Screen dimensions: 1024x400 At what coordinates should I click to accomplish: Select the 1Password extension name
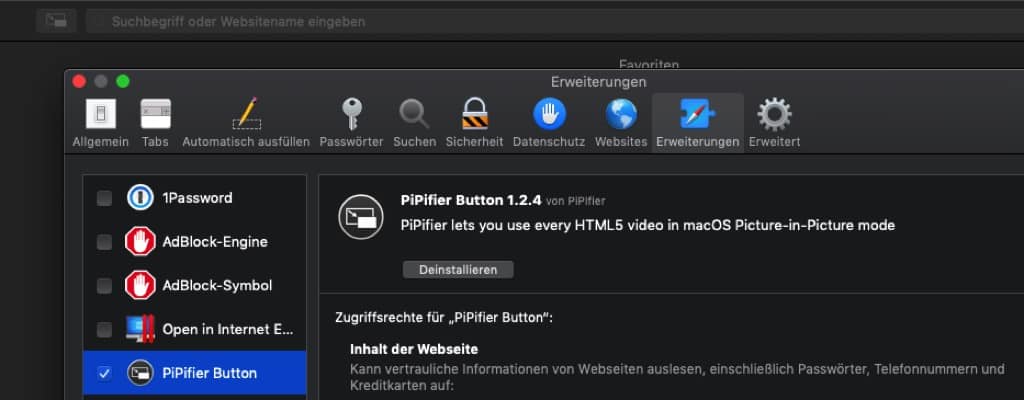point(197,198)
